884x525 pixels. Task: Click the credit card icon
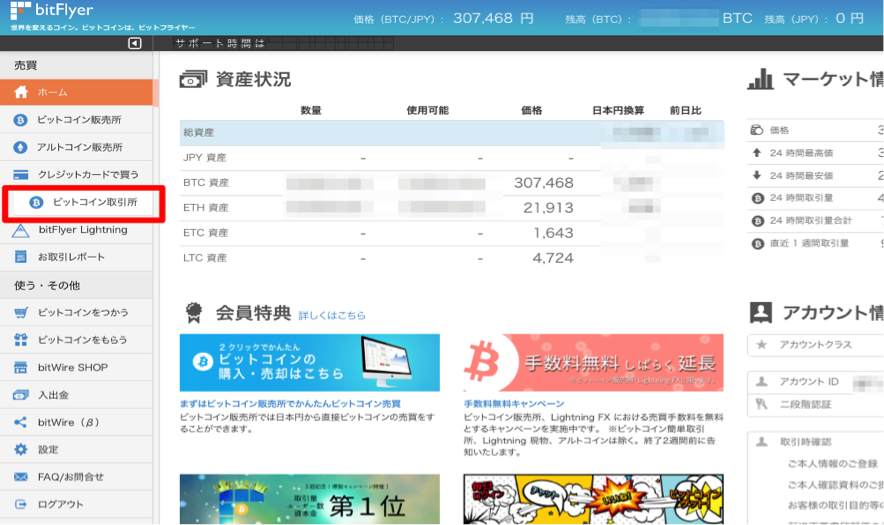[x=20, y=175]
